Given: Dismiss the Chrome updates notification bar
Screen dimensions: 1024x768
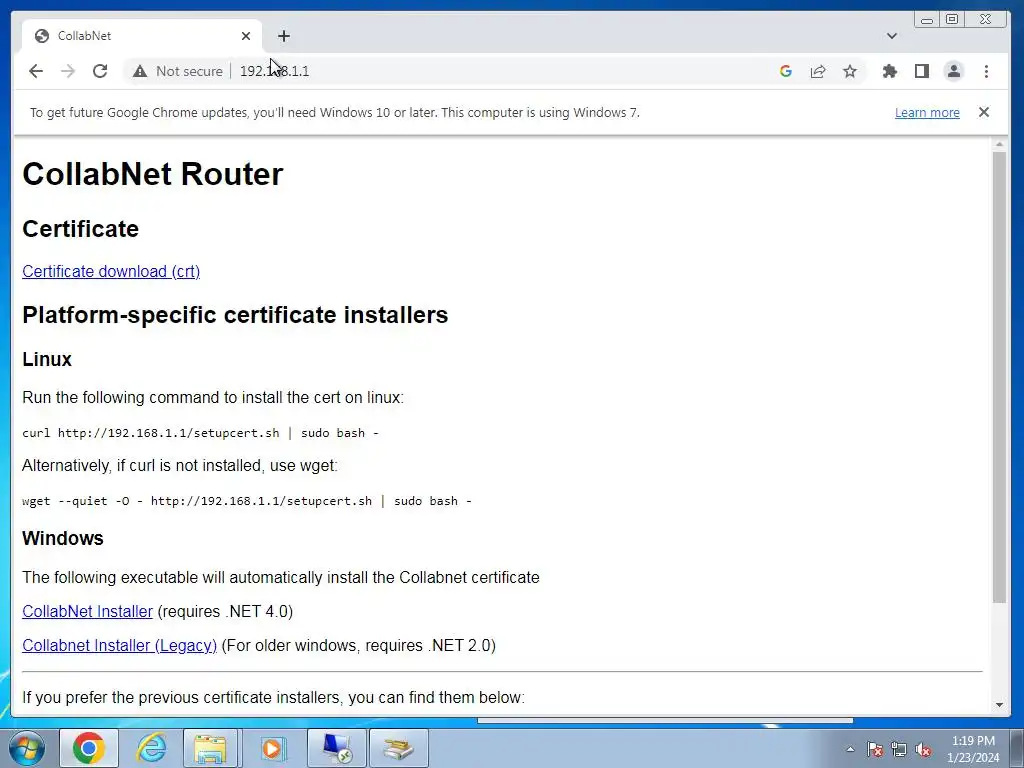Looking at the screenshot, I should point(984,112).
